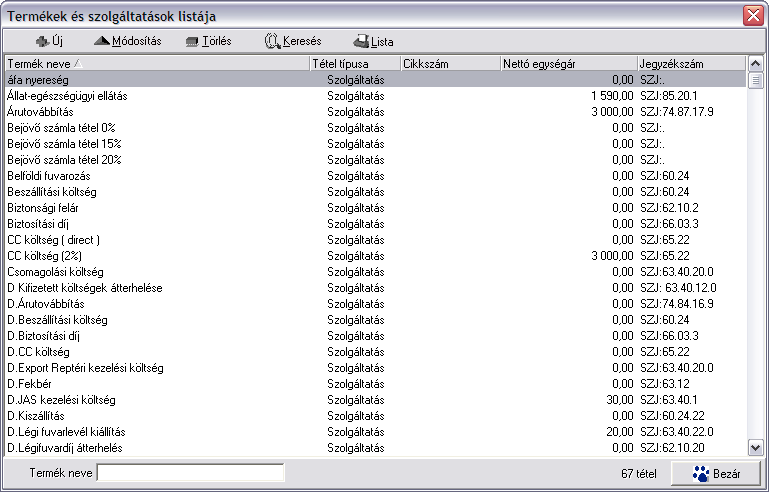Image resolution: width=769 pixels, height=492 pixels.
Task: Click the Cikkszám column header
Action: [x=451, y=64]
